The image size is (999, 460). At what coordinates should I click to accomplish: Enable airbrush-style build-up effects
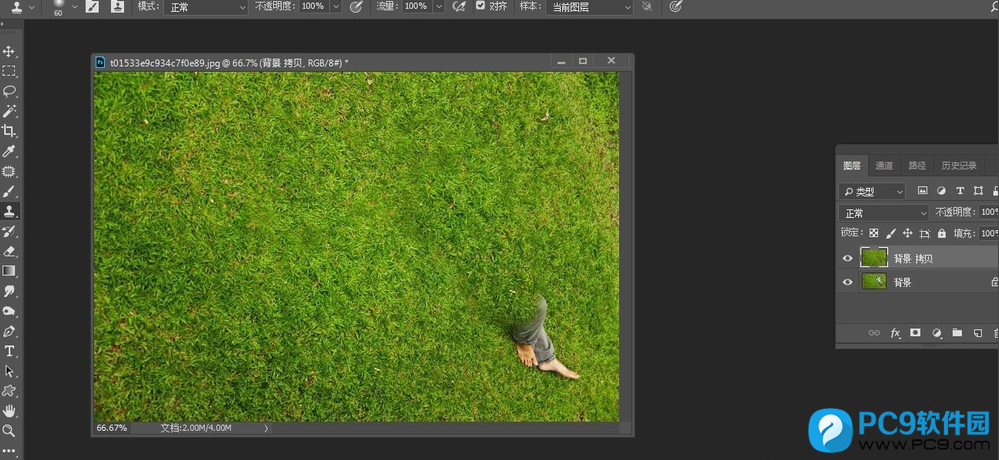458,6
